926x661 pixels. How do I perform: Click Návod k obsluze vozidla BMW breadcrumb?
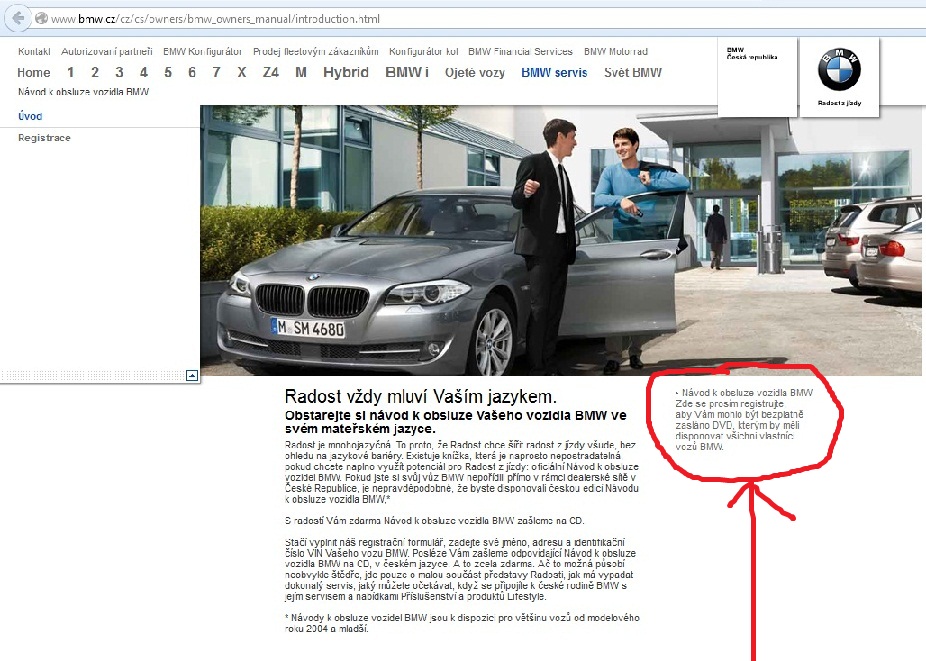click(83, 92)
